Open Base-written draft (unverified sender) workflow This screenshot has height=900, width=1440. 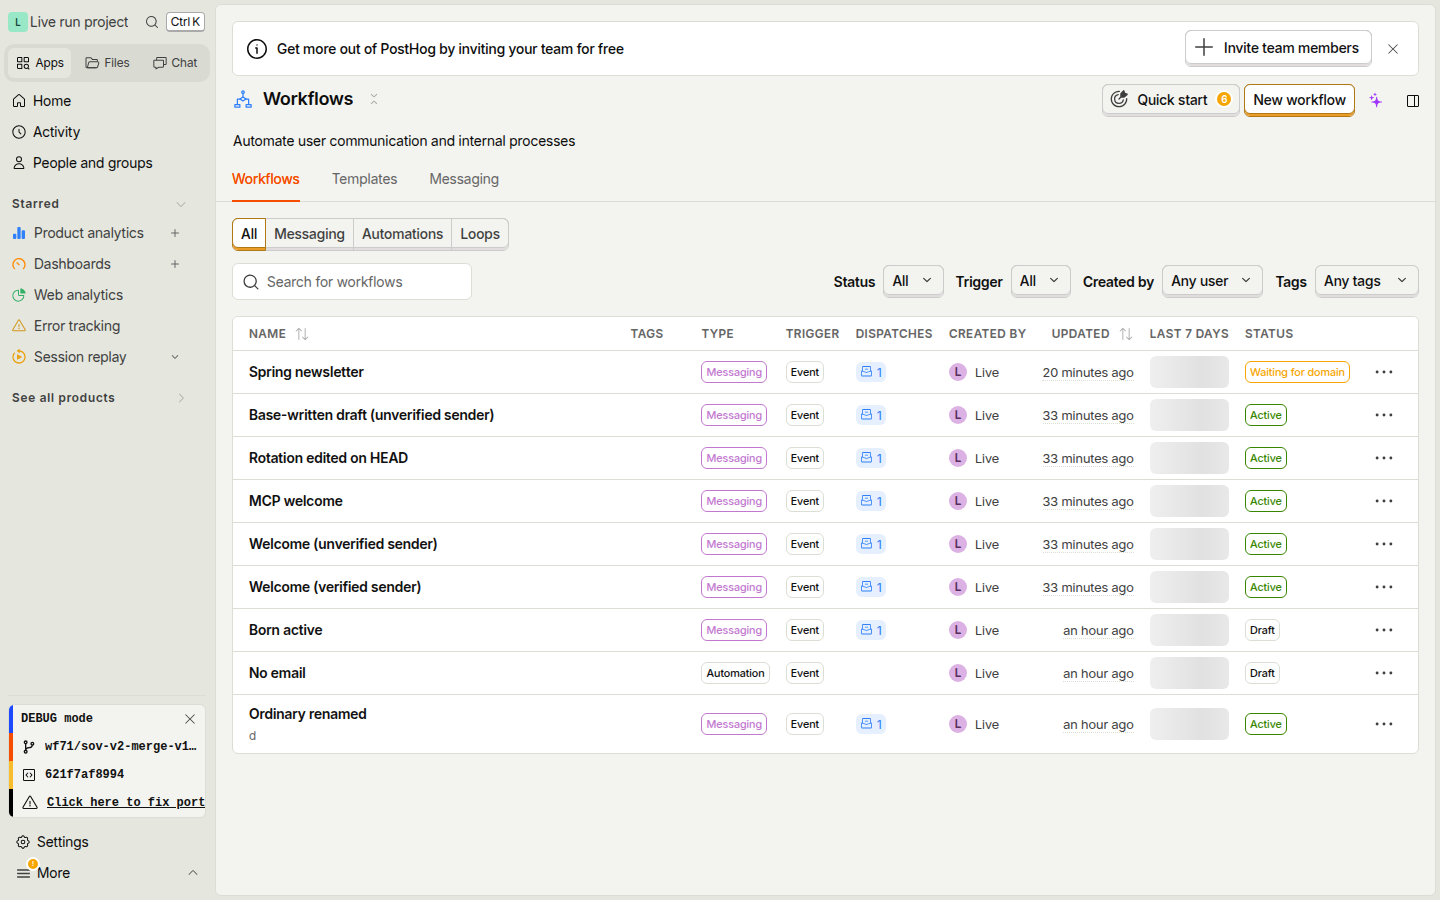pyautogui.click(x=371, y=415)
